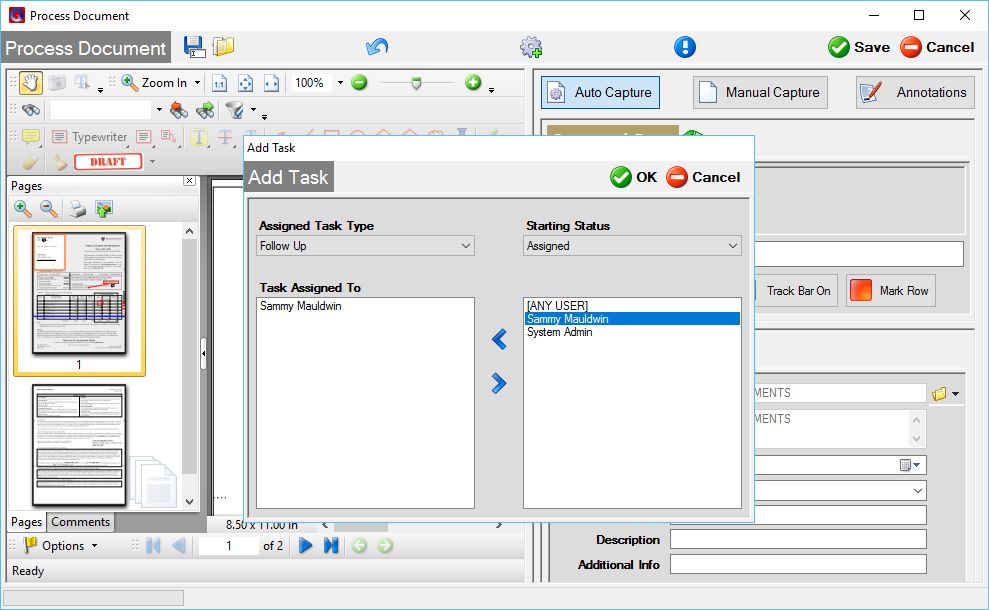989x610 pixels.
Task: Click the print icon in Pages panel
Action: 78,209
